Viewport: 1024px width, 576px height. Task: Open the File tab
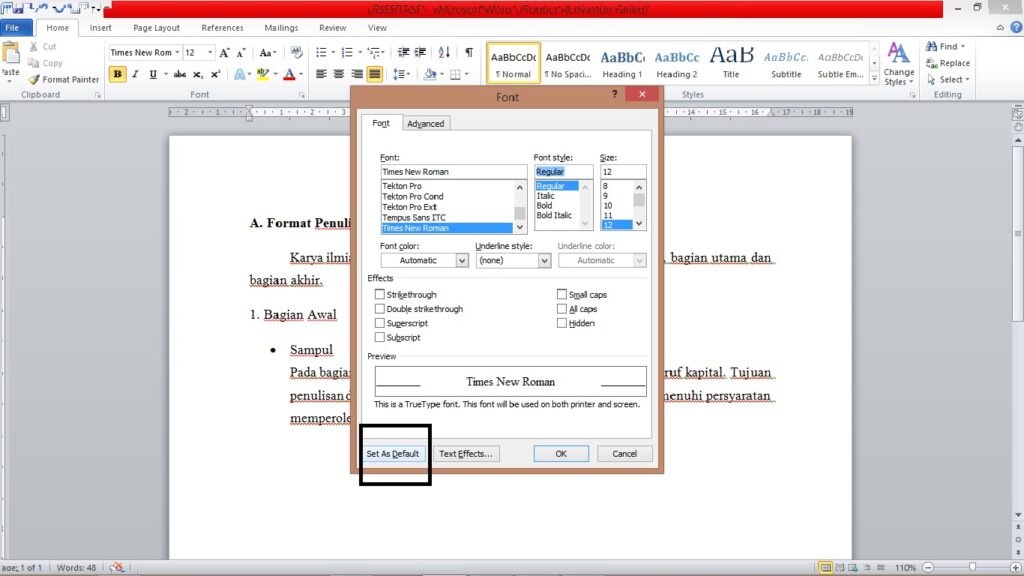pos(12,28)
